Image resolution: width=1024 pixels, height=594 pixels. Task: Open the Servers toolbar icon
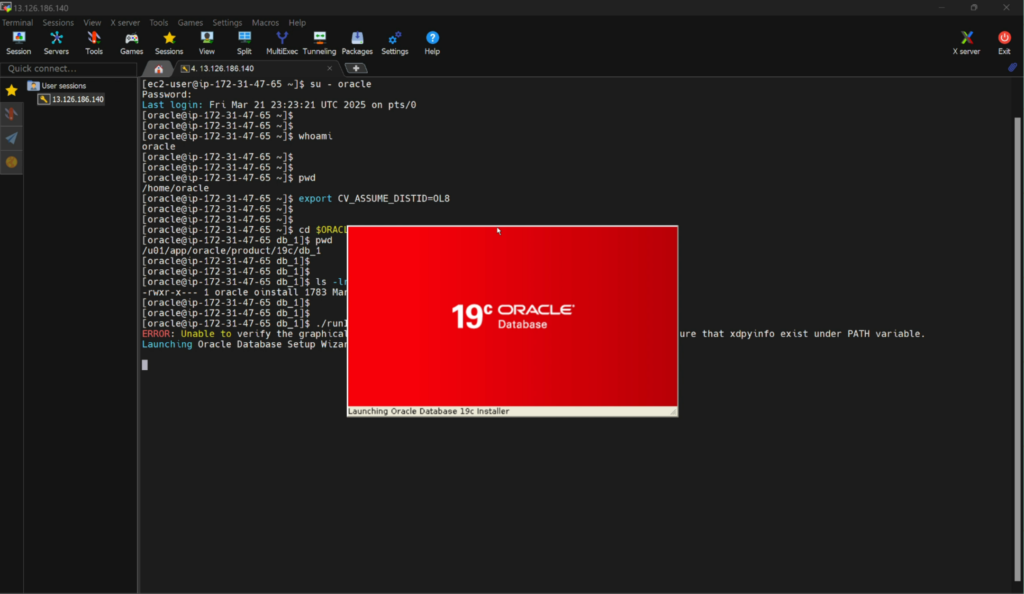56,43
